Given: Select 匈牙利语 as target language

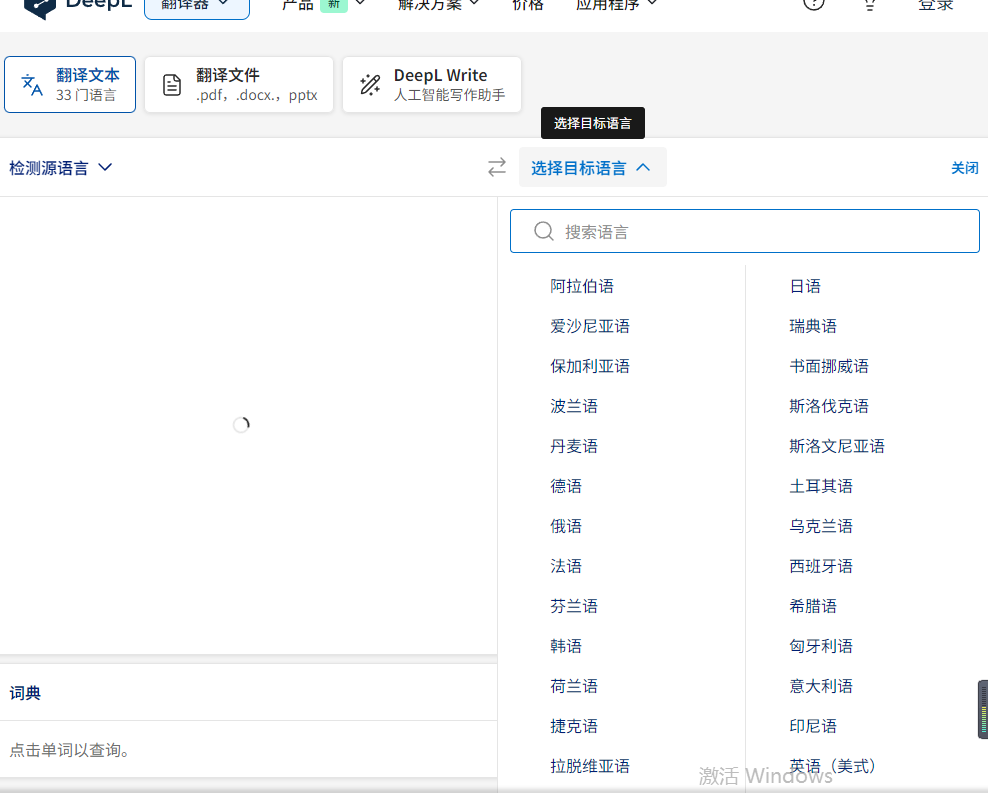Looking at the screenshot, I should coord(821,646).
